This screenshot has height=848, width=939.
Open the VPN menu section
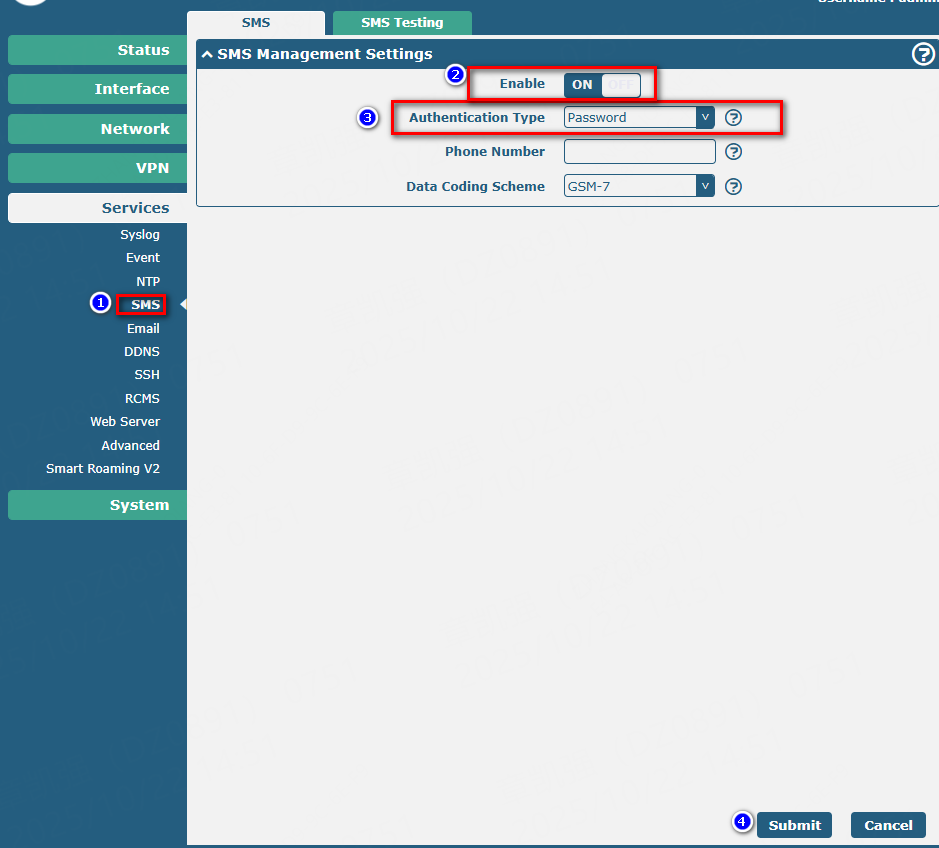pyautogui.click(x=98, y=168)
